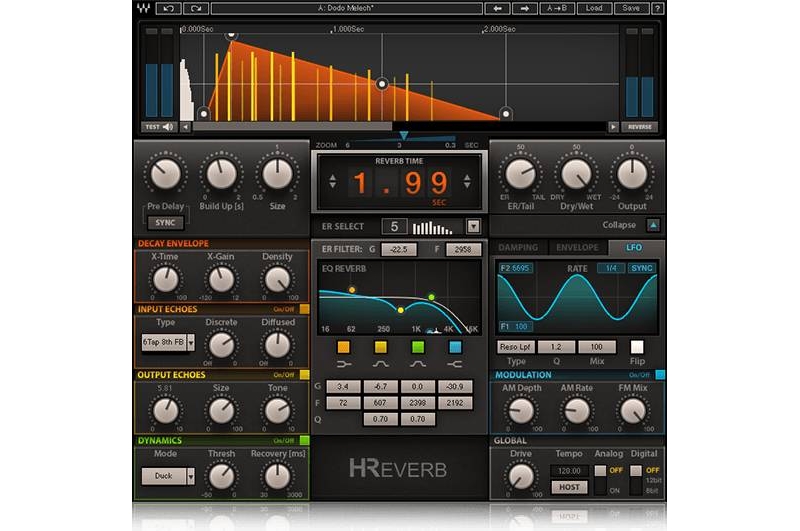Collapse the lower panel with the triangle
Screen dimensions: 800x531
pos(654,225)
